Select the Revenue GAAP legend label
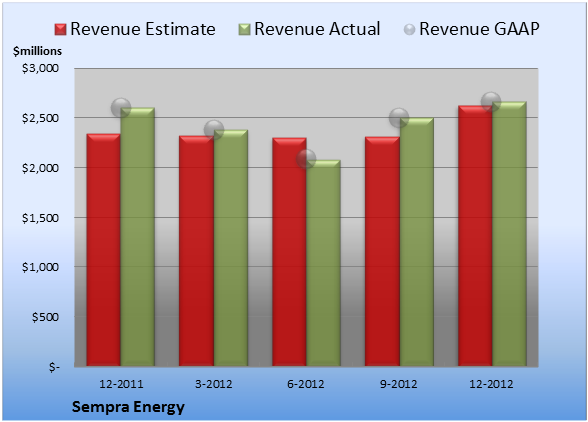The image size is (588, 422). [x=479, y=29]
